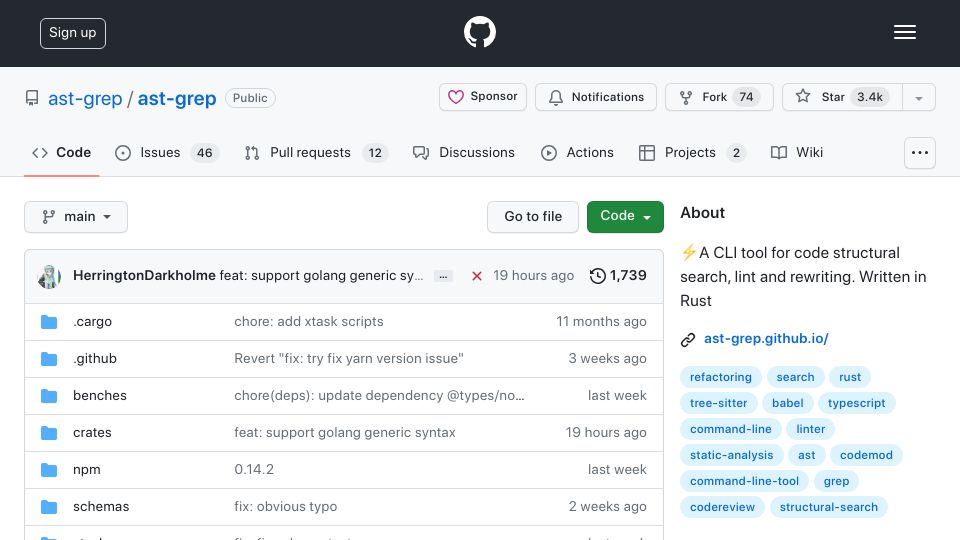Viewport: 960px width, 540px height.
Task: Open commit 'fix: obvious typo'
Action: (285, 506)
